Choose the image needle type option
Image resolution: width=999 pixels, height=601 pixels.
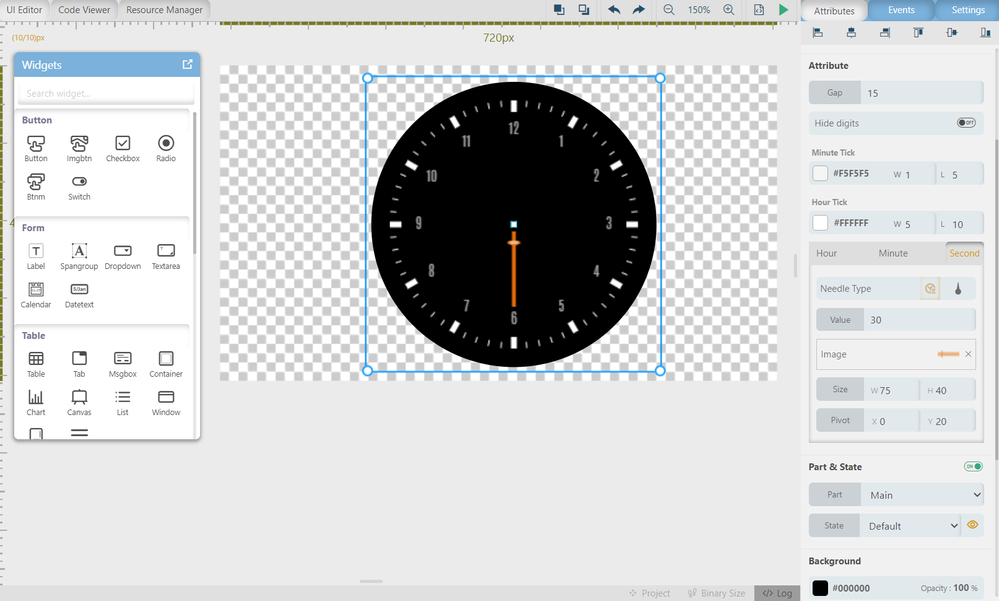(x=930, y=289)
